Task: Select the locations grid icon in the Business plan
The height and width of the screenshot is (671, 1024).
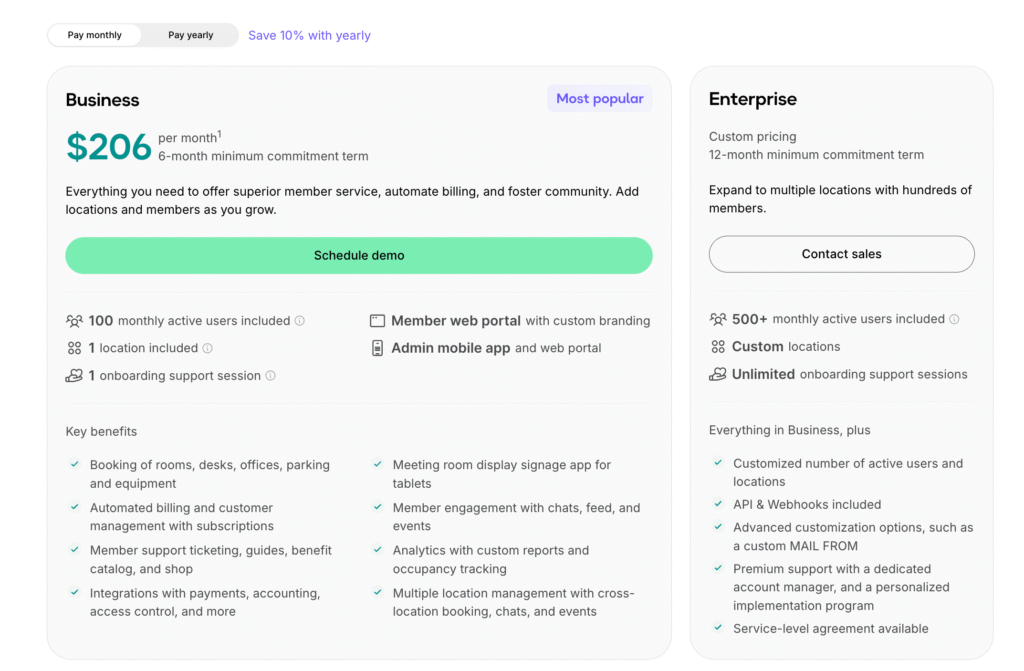Action: point(75,349)
